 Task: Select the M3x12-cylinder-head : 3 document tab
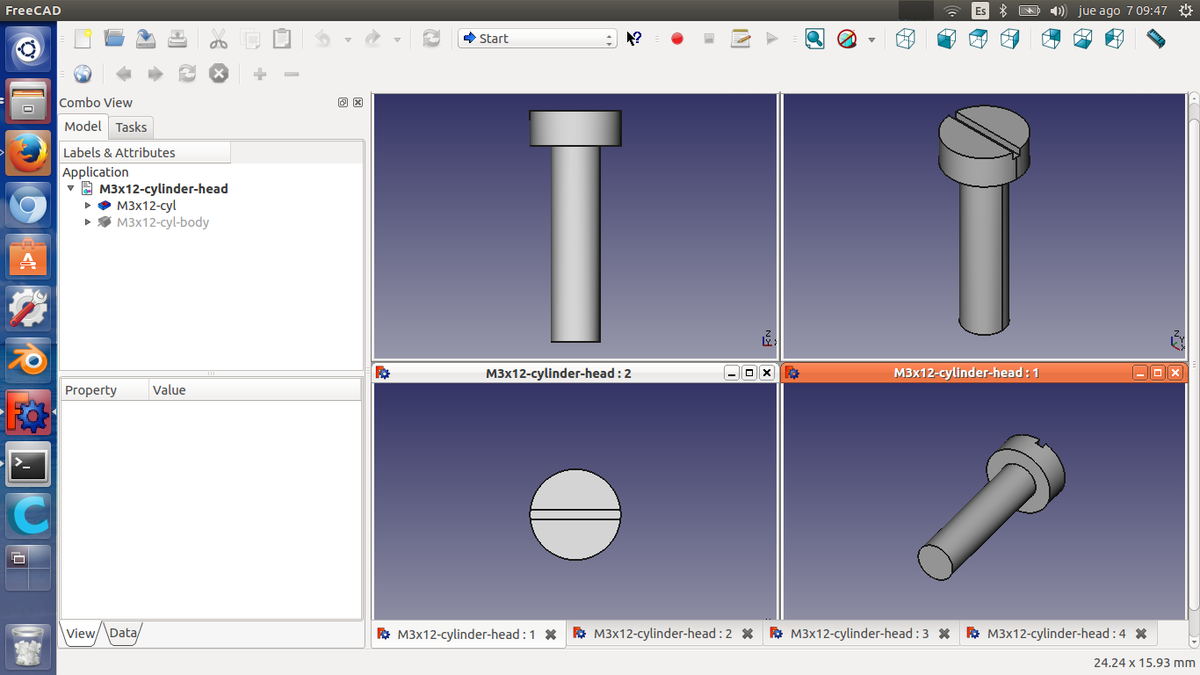point(859,634)
